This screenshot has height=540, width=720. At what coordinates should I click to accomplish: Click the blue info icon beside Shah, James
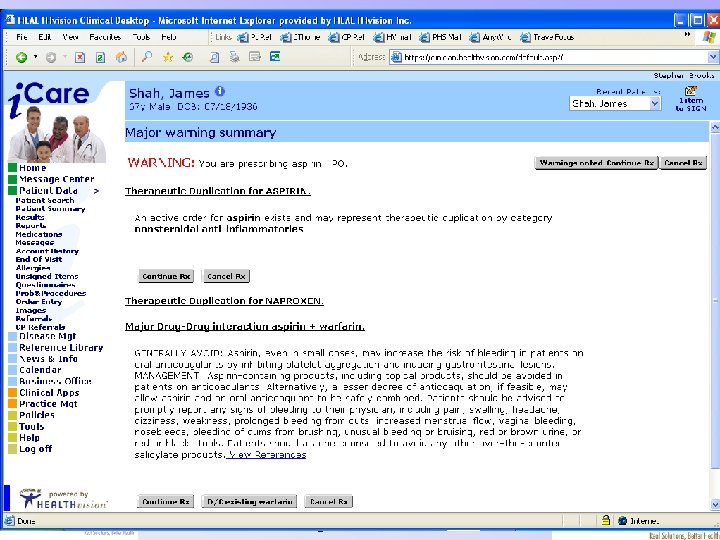click(220, 91)
